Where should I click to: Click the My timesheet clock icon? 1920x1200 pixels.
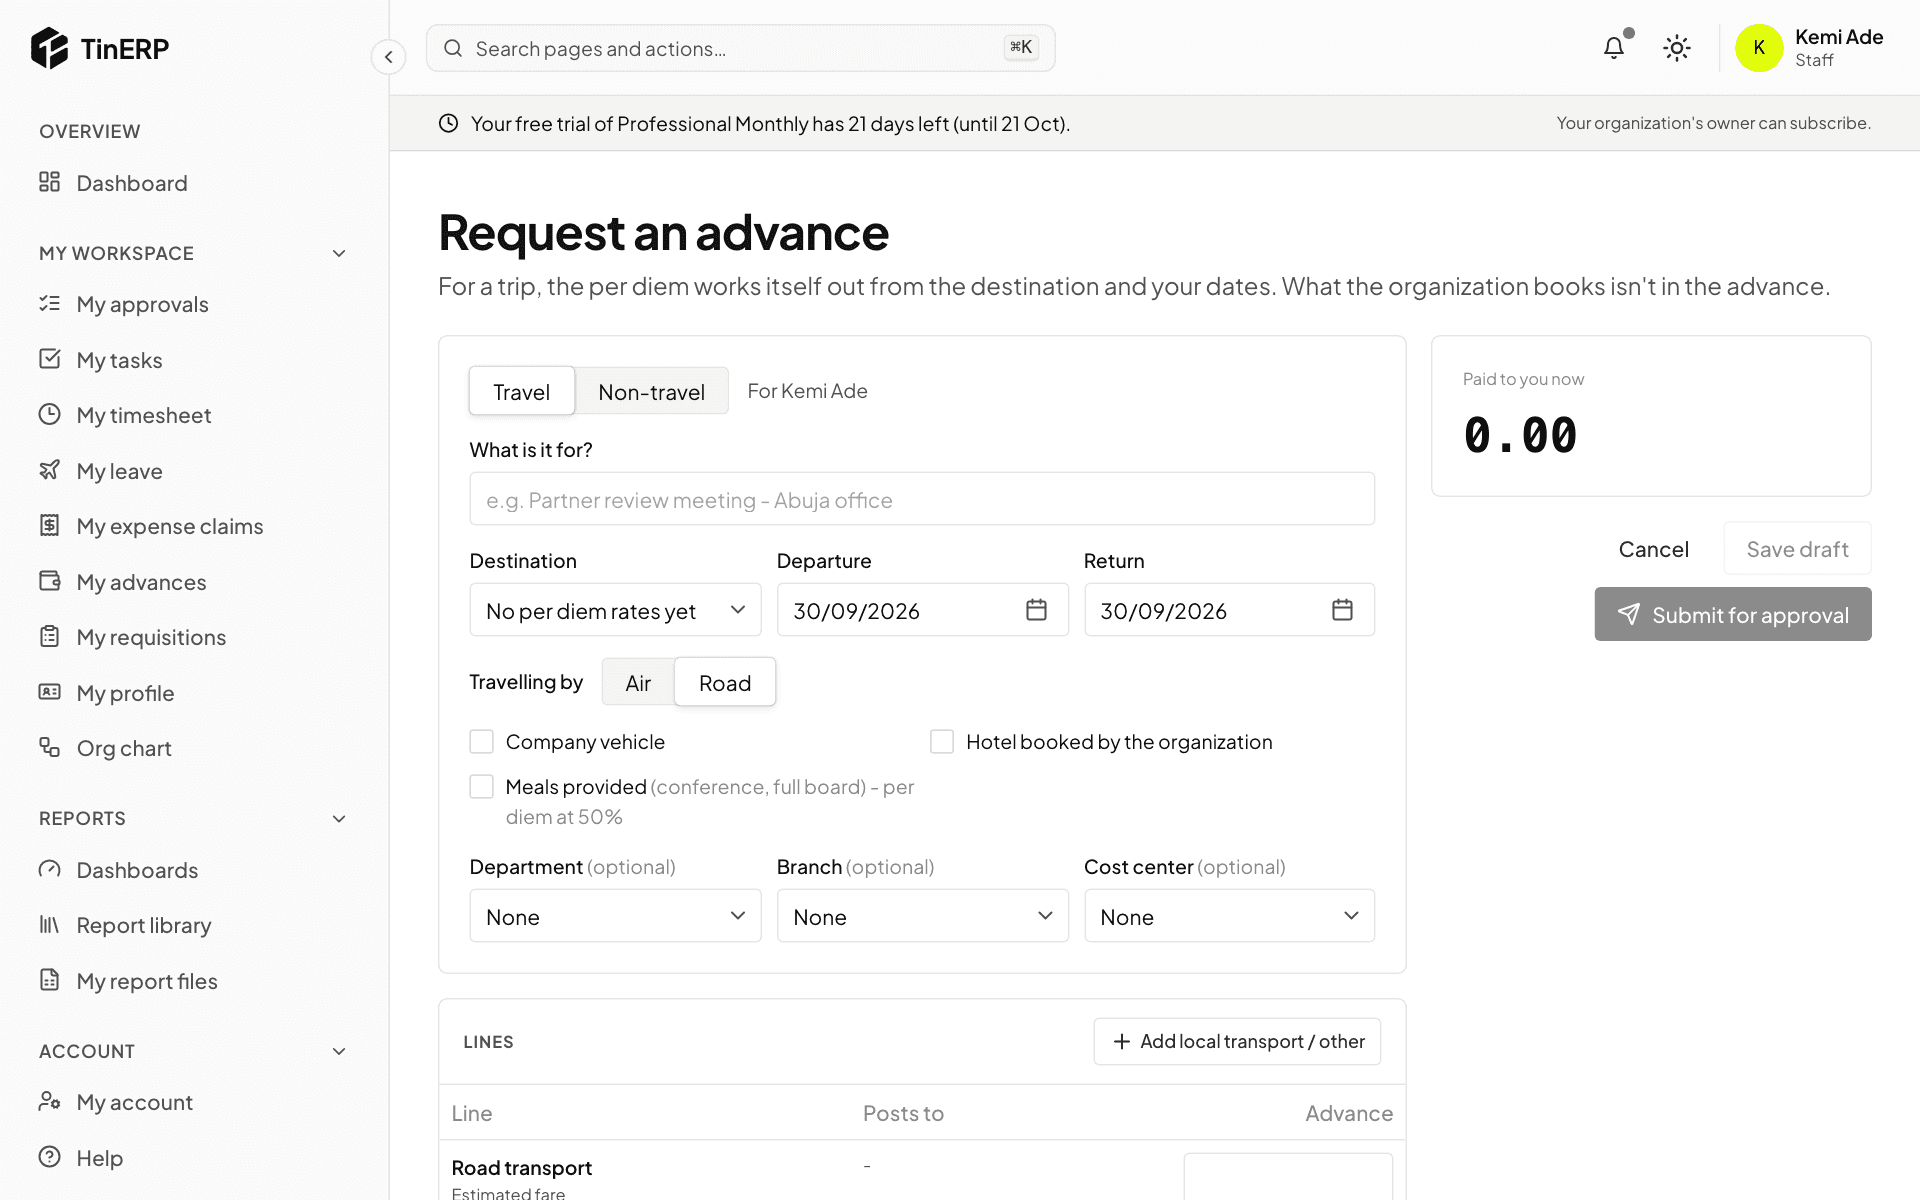[x=49, y=414]
